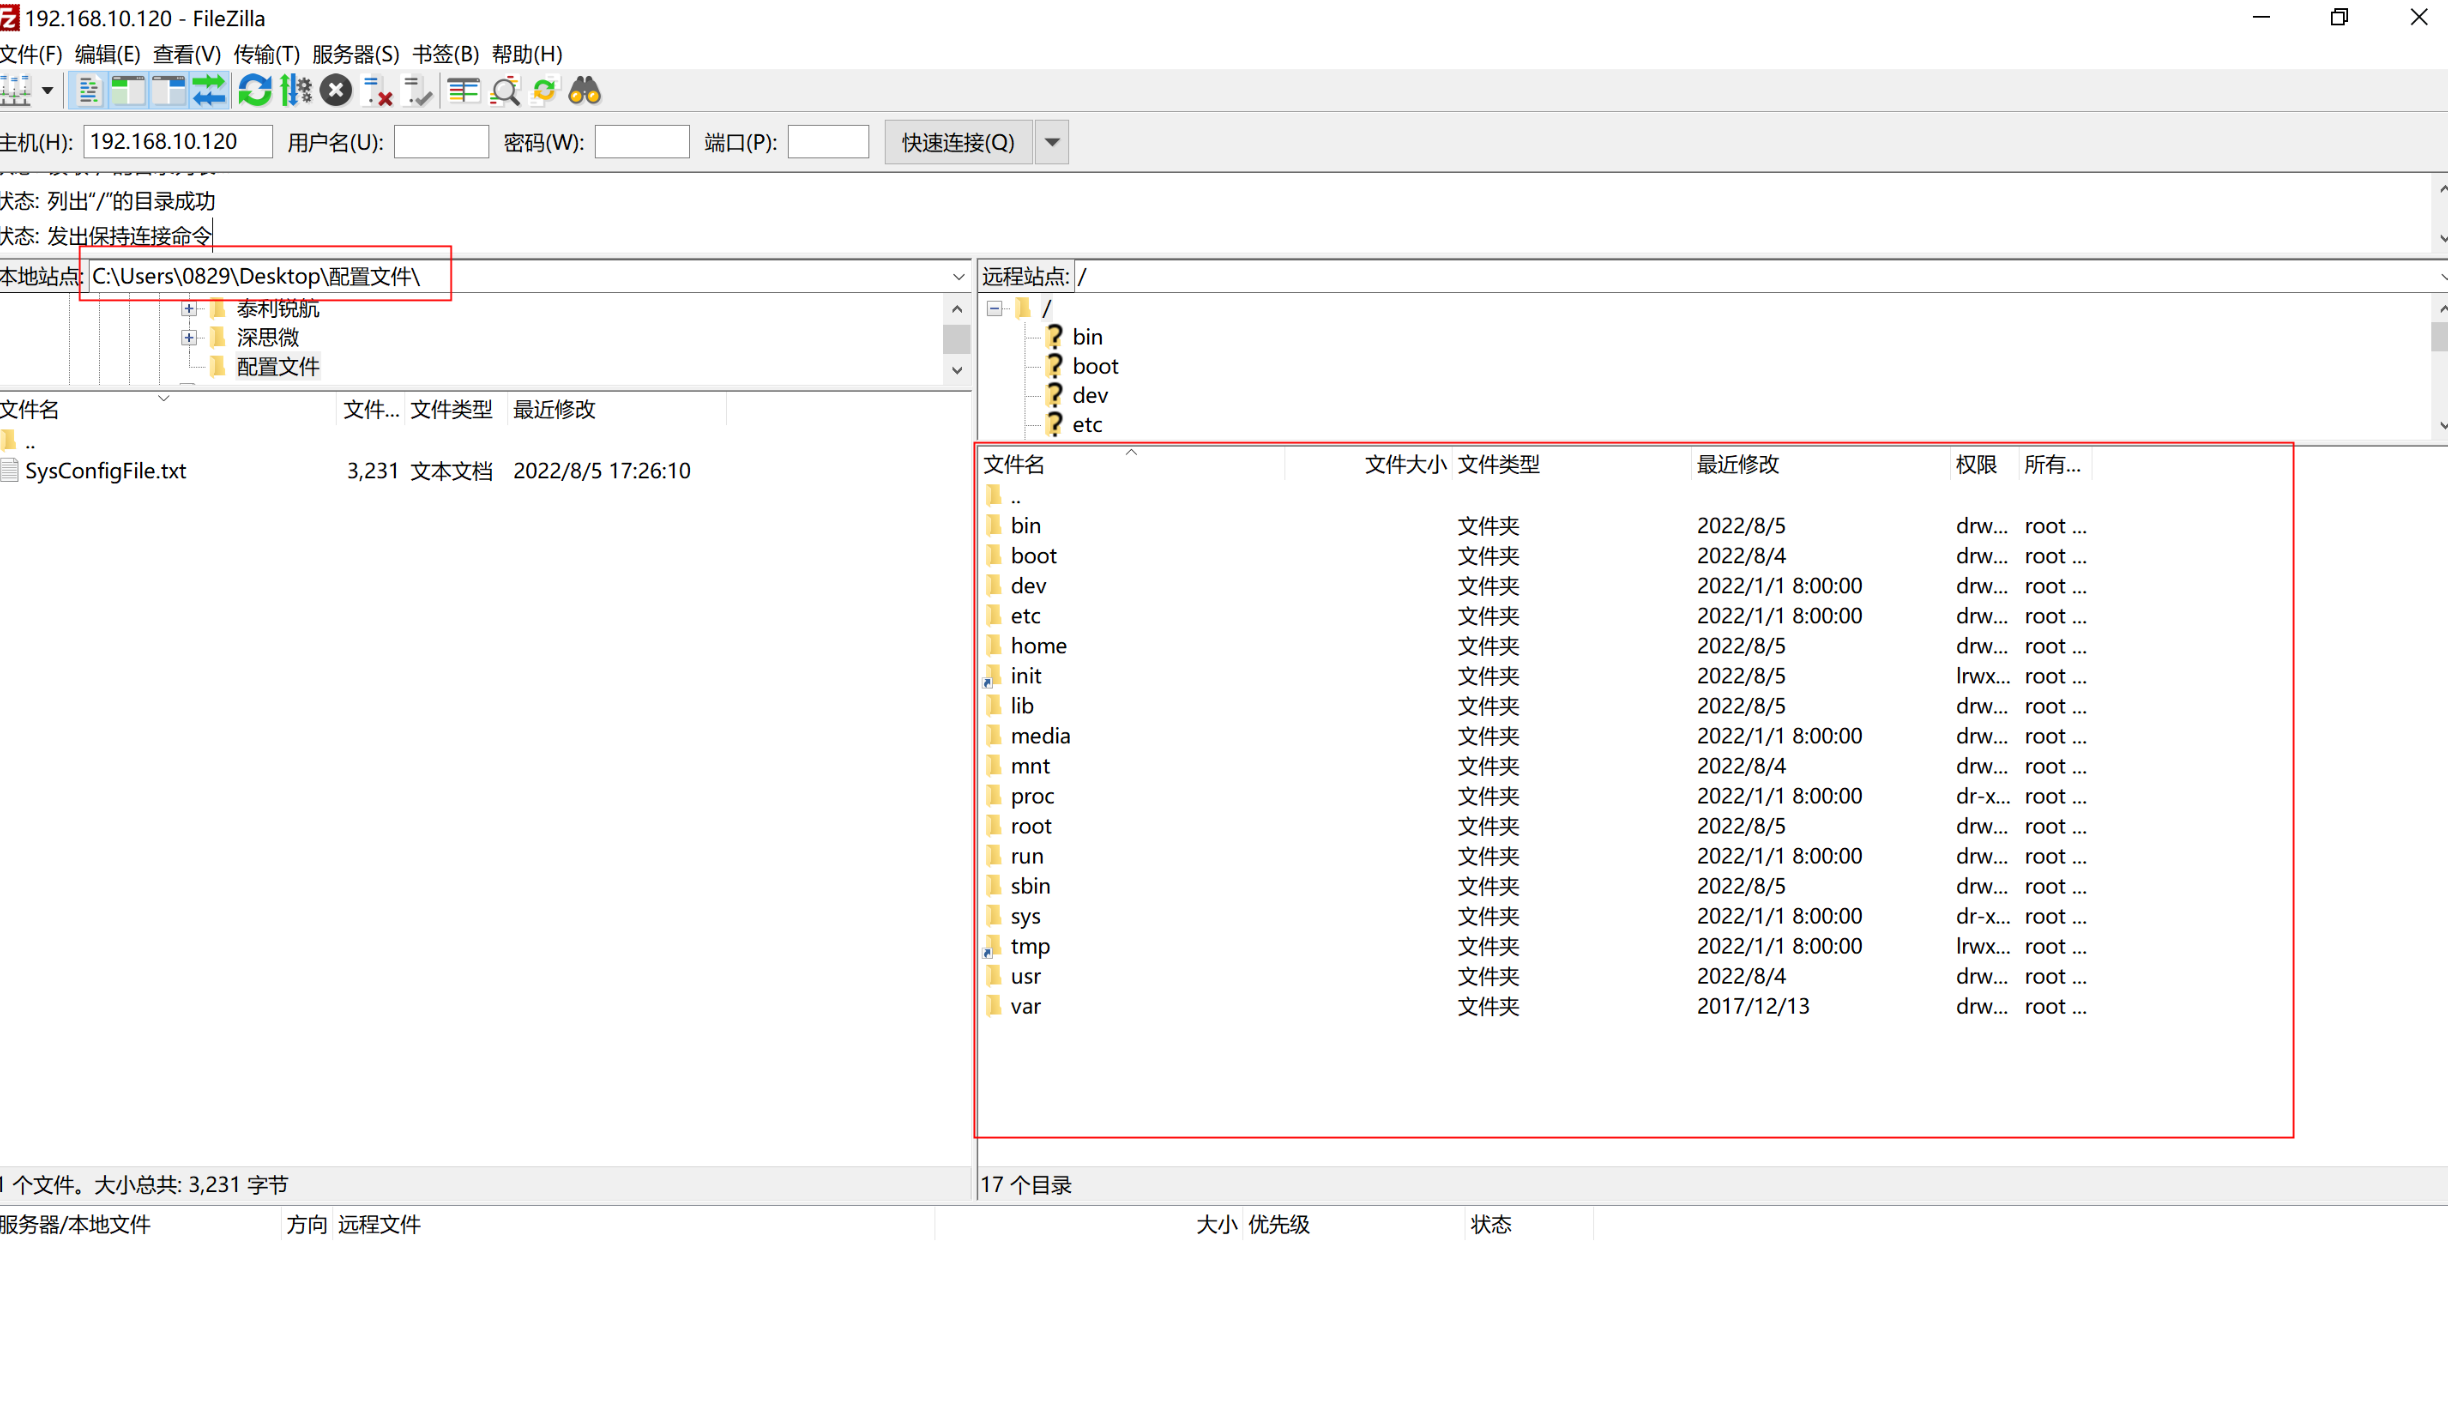
Task: Click the 用户名 input field
Action: 441,142
